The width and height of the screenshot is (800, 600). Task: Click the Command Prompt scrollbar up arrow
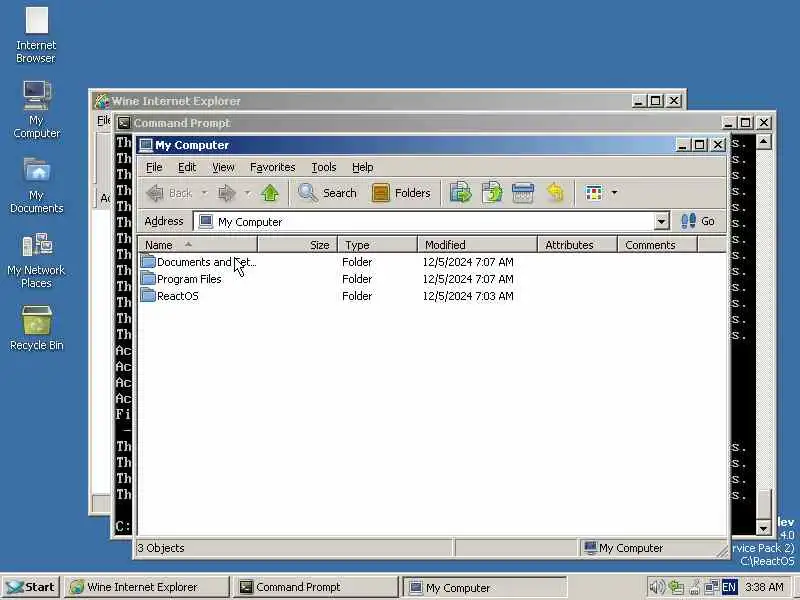coord(763,141)
